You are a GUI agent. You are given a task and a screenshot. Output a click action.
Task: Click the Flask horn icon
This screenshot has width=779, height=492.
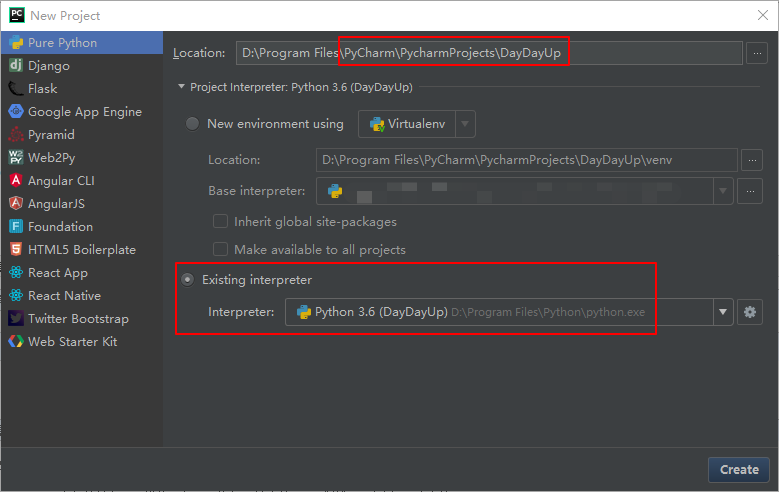tap(16, 88)
